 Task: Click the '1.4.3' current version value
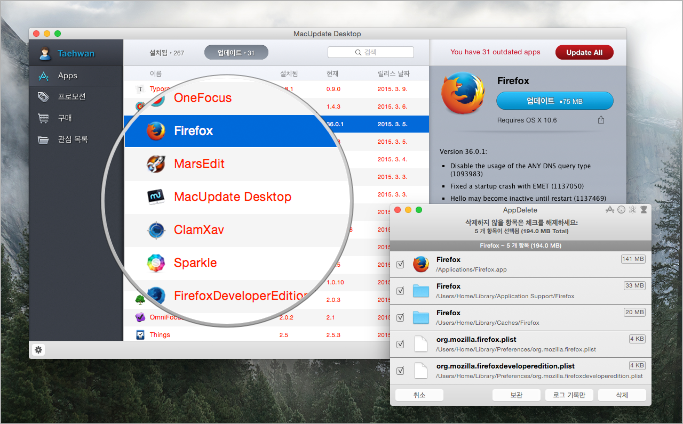[333, 106]
